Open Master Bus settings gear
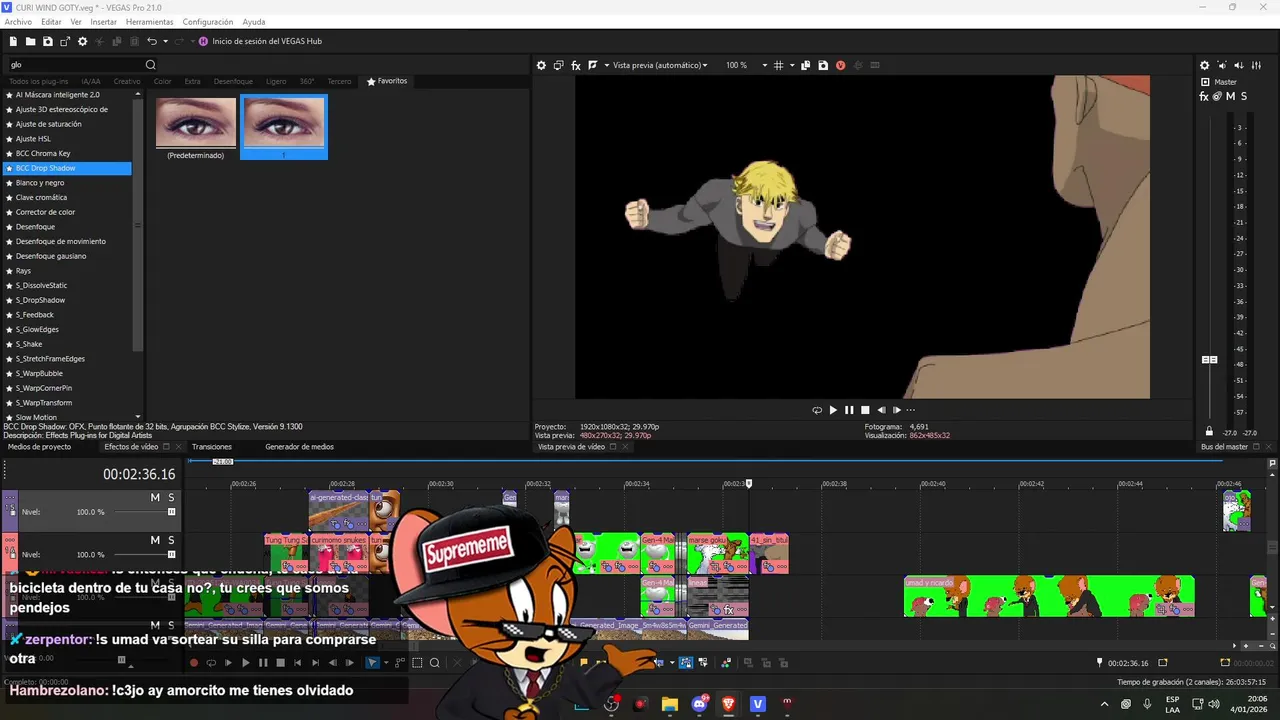The width and height of the screenshot is (1280, 720). click(1205, 65)
